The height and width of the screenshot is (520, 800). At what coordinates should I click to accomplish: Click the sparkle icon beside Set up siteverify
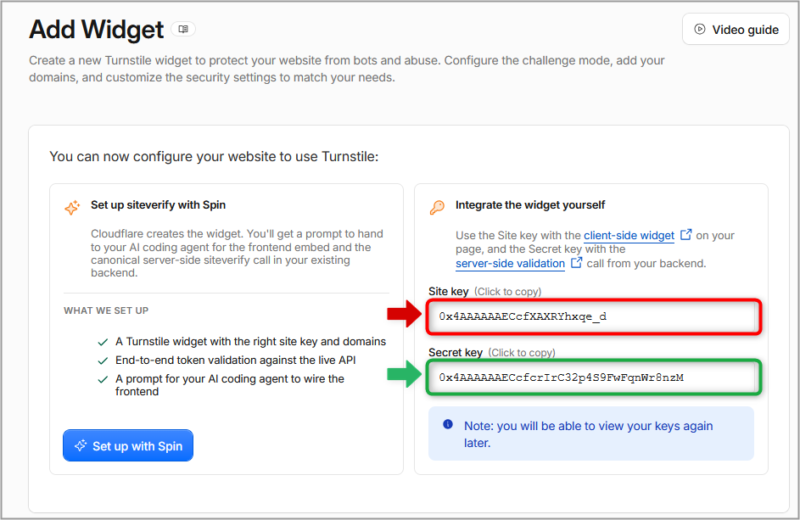[72, 207]
